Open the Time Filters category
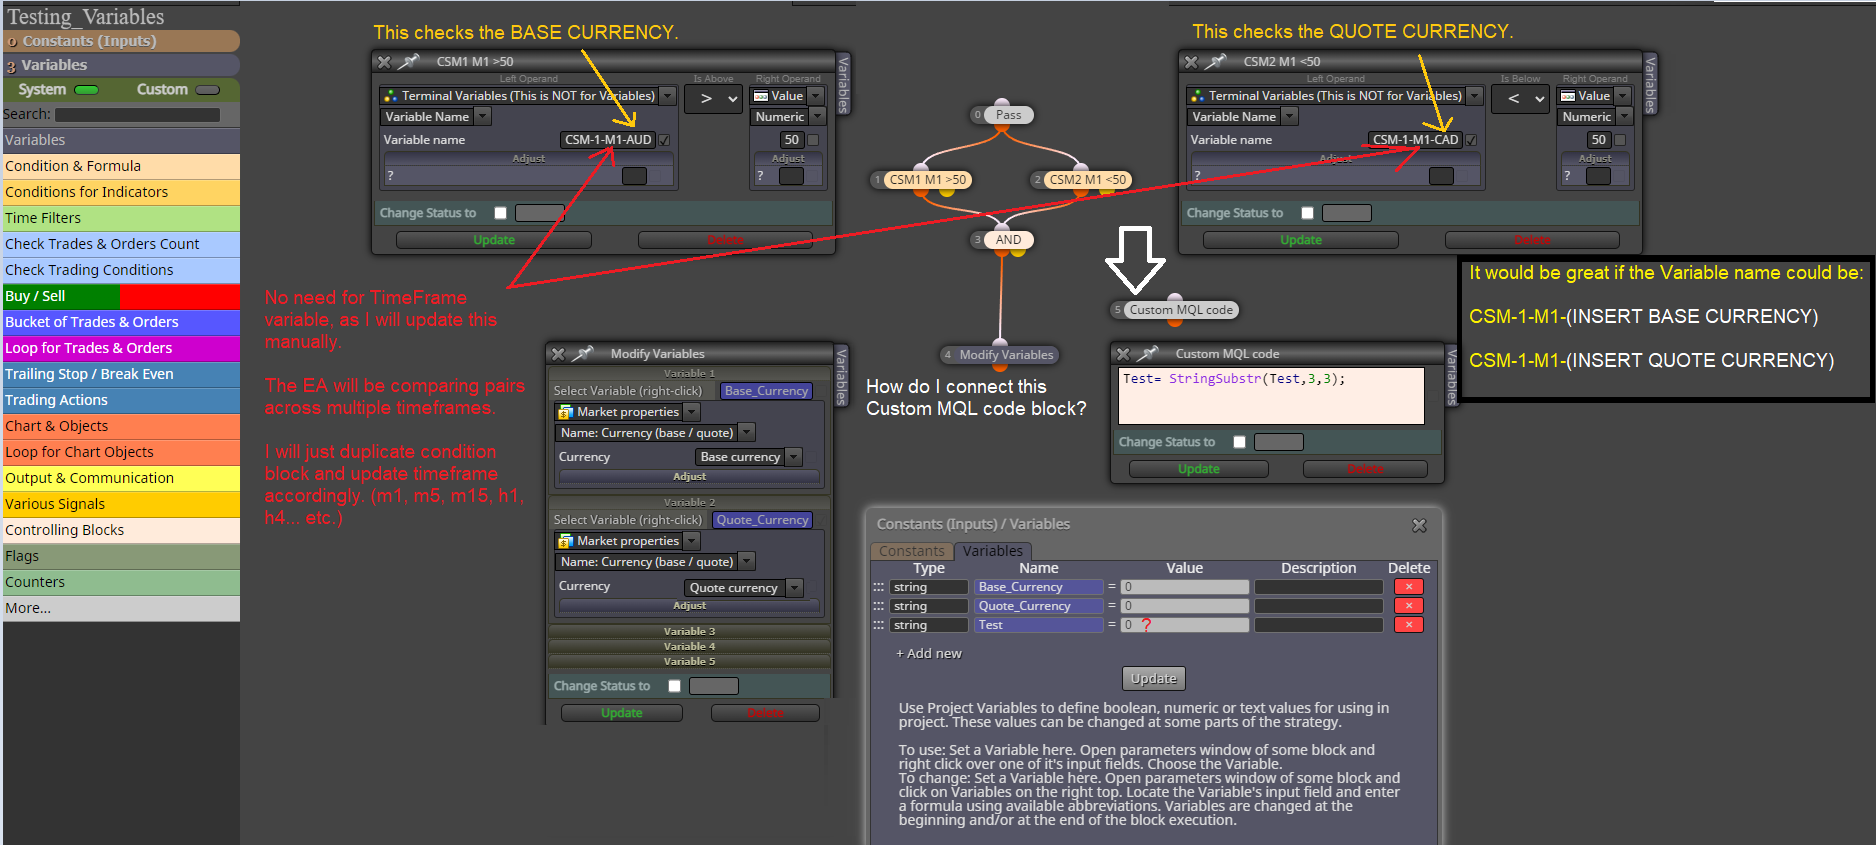Viewport: 1876px width, 845px height. [x=121, y=218]
